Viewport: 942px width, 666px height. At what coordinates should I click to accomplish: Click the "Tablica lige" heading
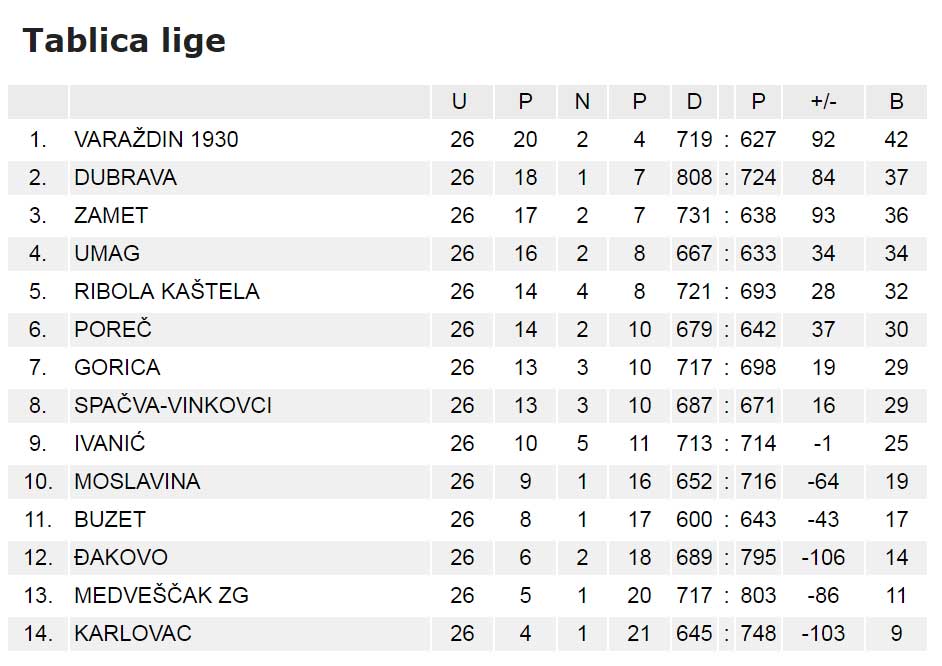tap(124, 40)
